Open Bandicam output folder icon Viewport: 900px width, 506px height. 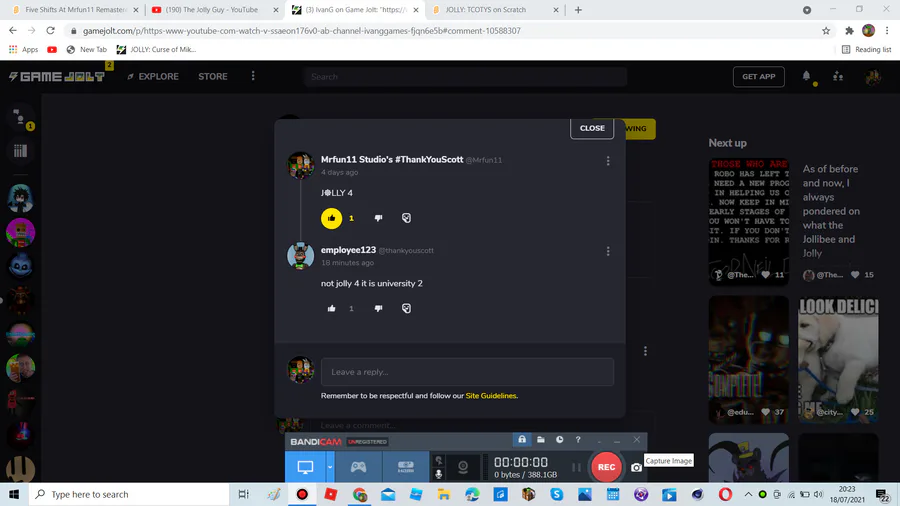pos(541,439)
